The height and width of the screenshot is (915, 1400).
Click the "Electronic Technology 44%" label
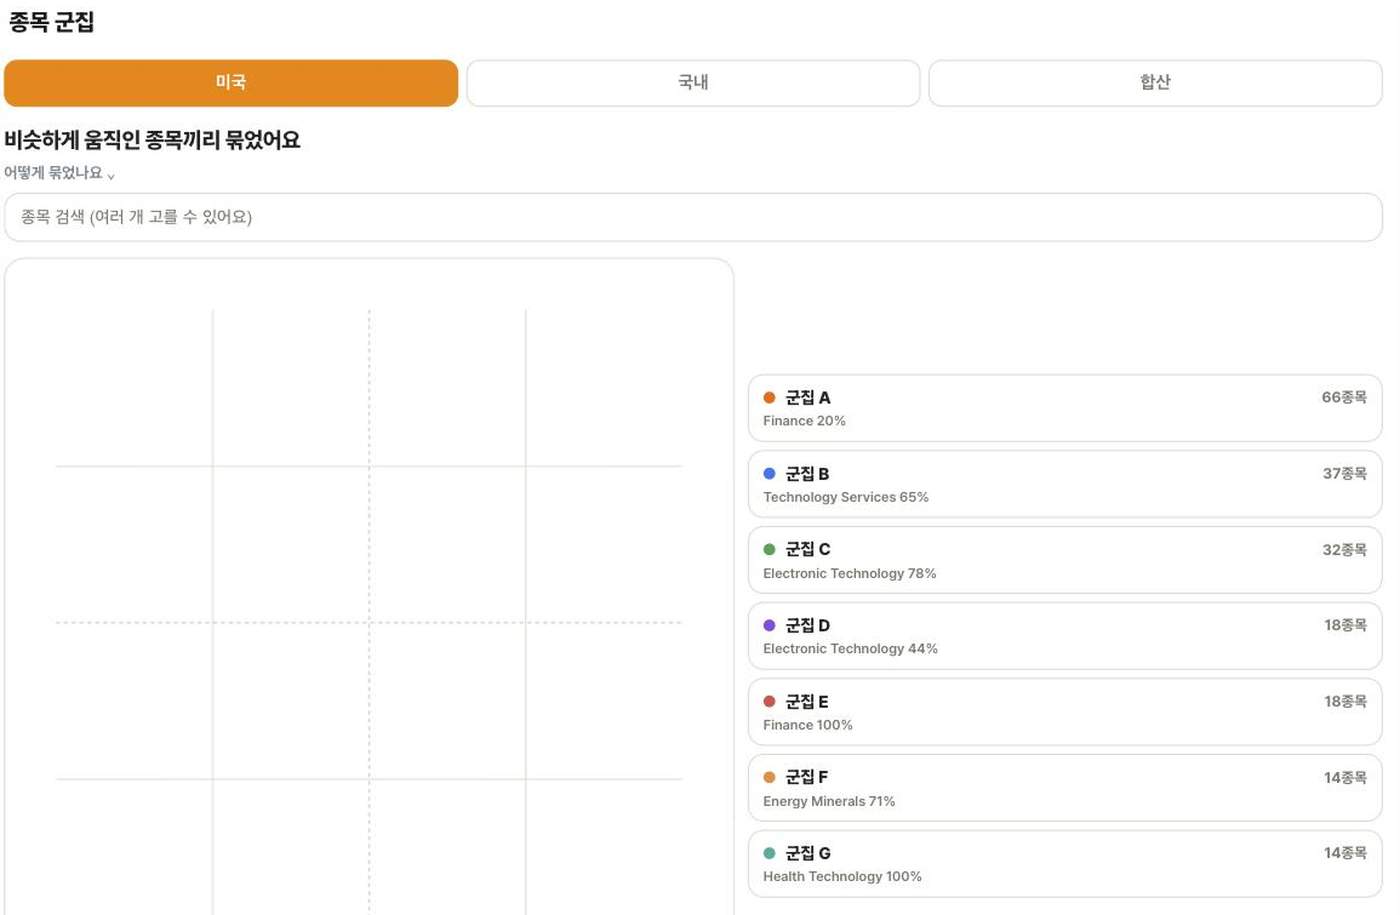(x=850, y=649)
